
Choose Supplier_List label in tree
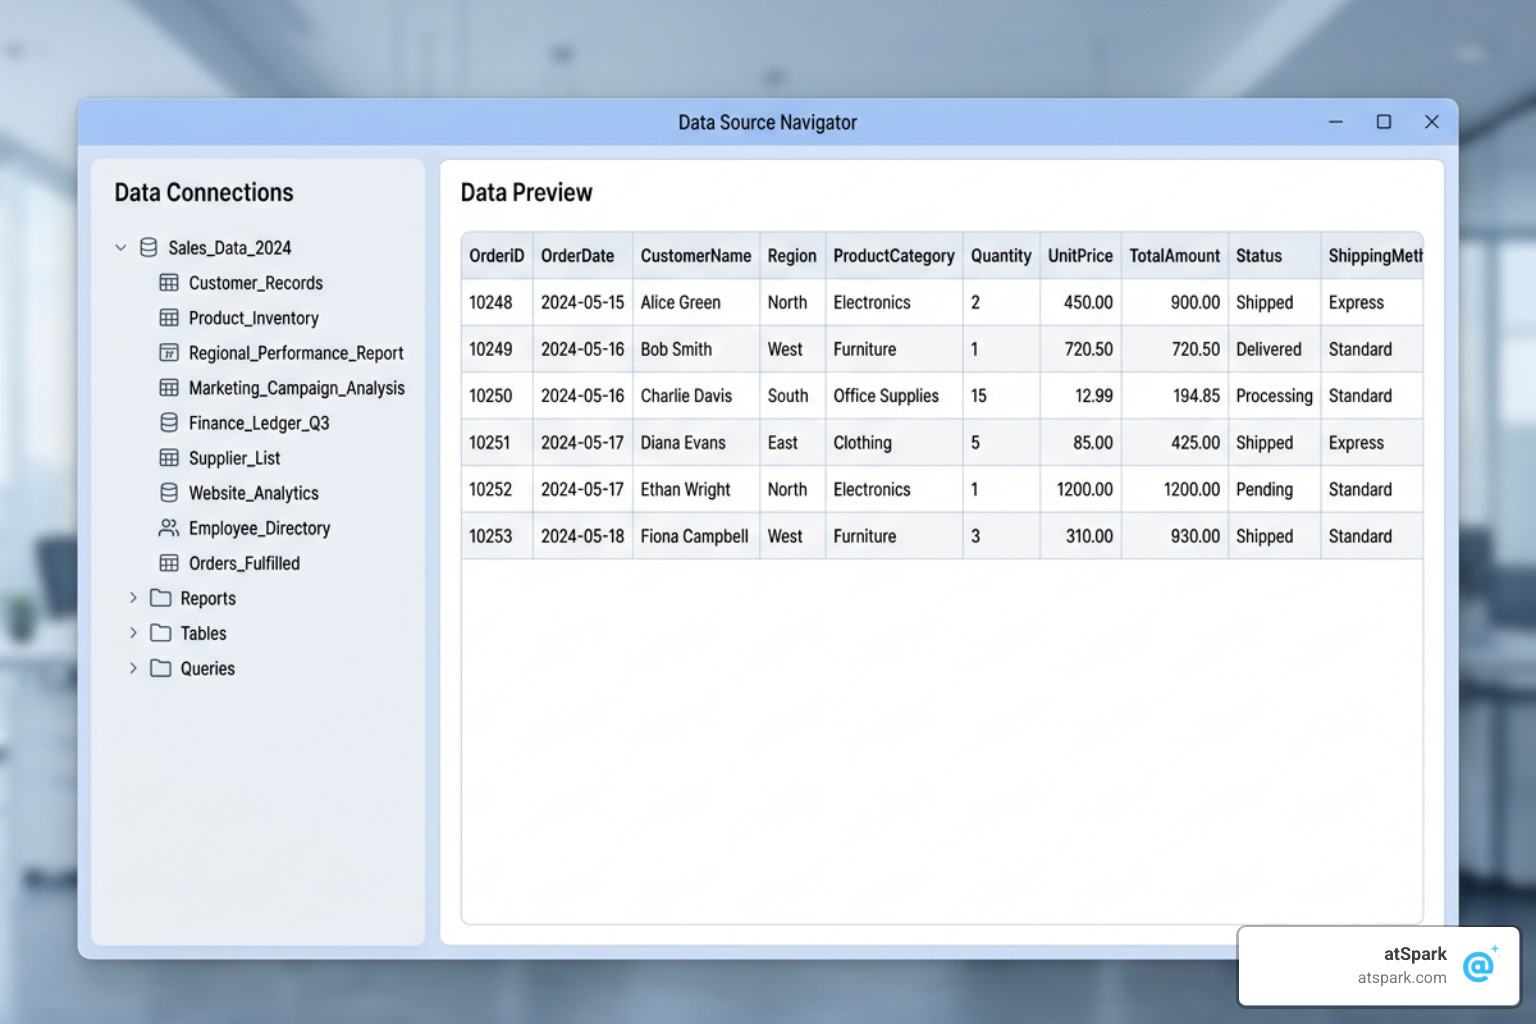pos(235,458)
